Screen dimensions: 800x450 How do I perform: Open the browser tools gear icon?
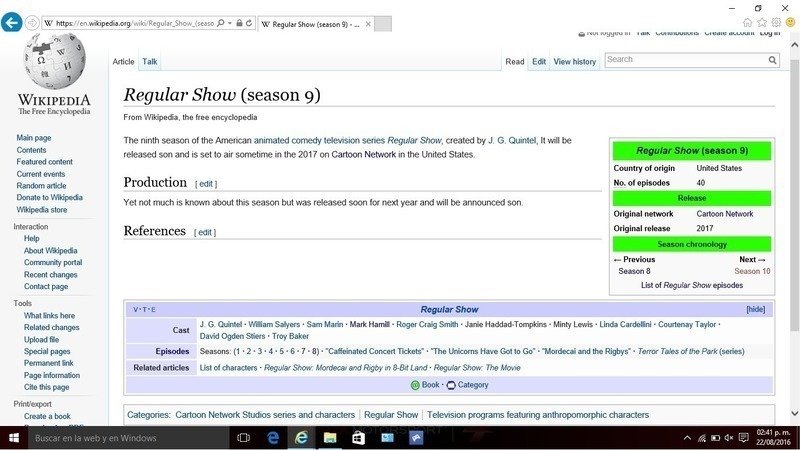tap(778, 22)
